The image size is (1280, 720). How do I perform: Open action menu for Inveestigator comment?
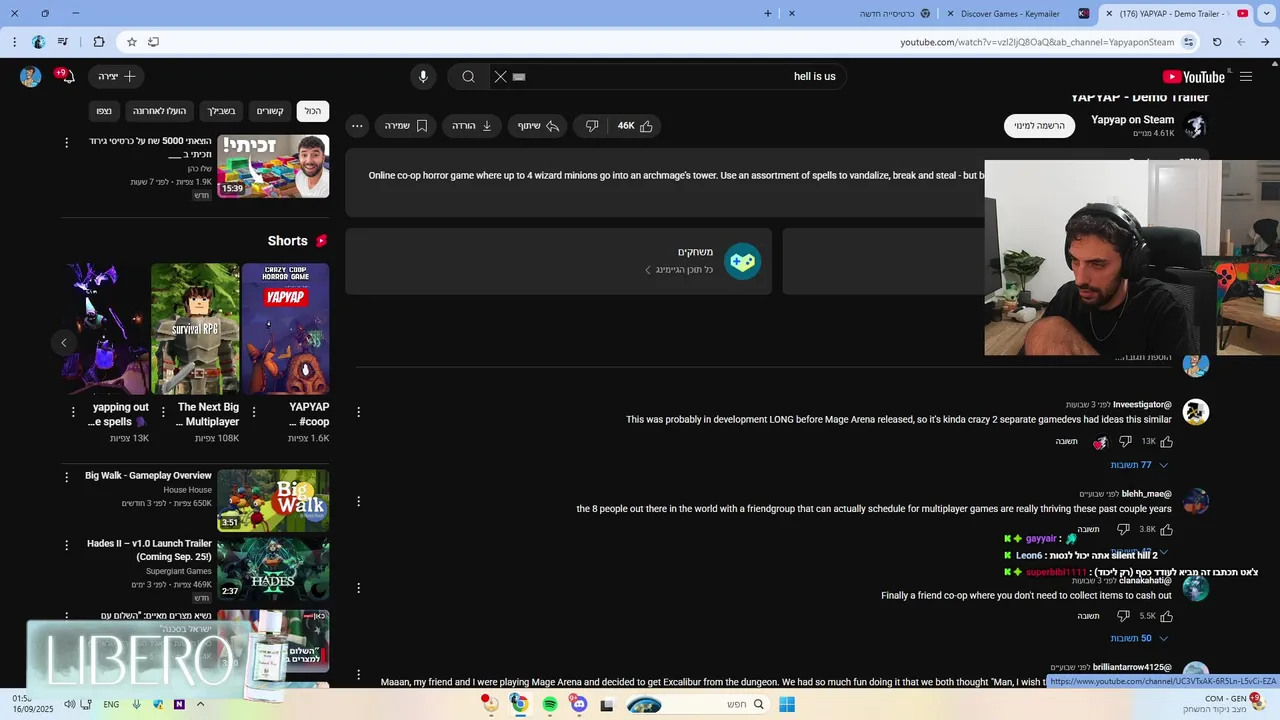pyautogui.click(x=359, y=412)
